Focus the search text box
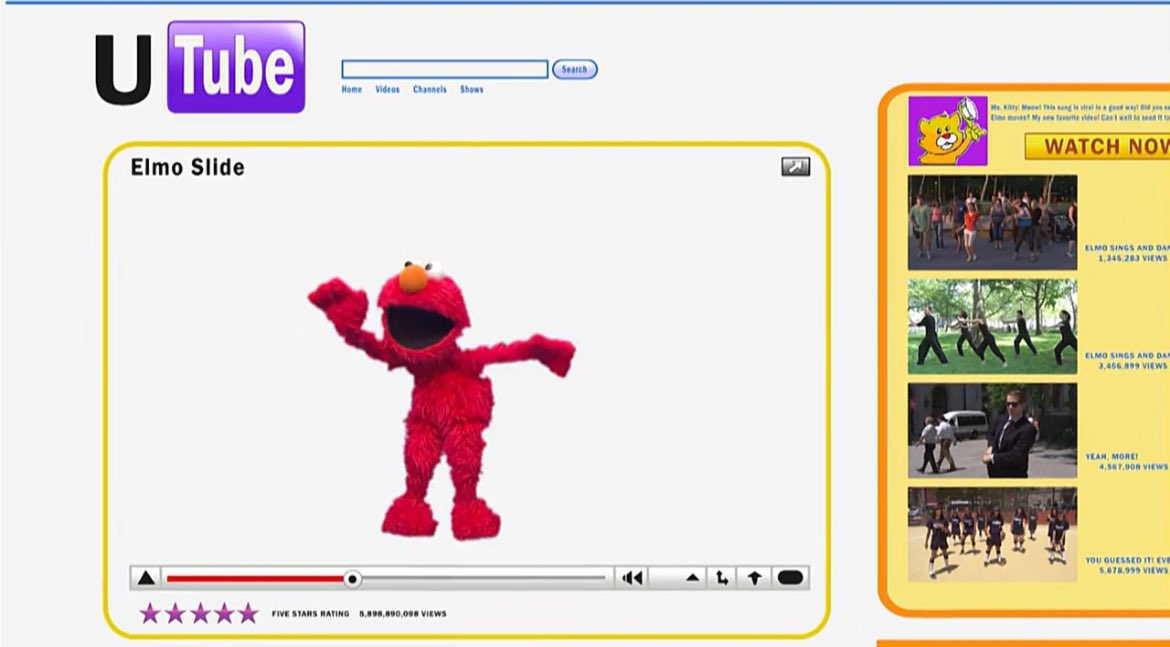This screenshot has height=647, width=1170. coord(445,69)
